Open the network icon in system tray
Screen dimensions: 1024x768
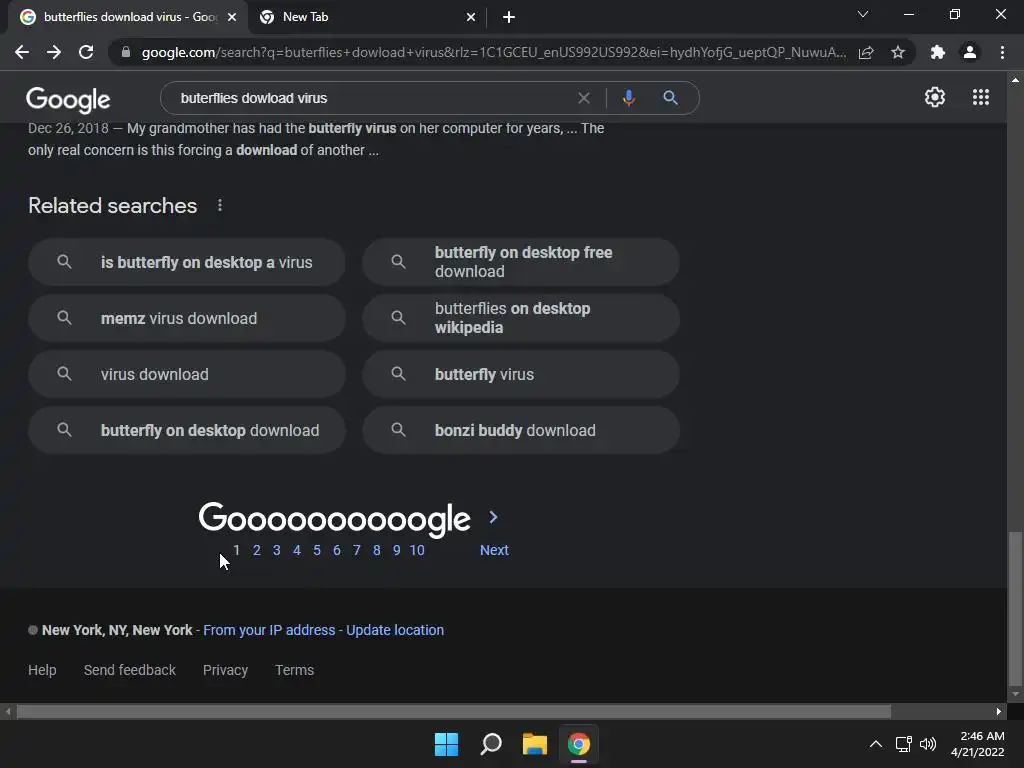point(904,744)
